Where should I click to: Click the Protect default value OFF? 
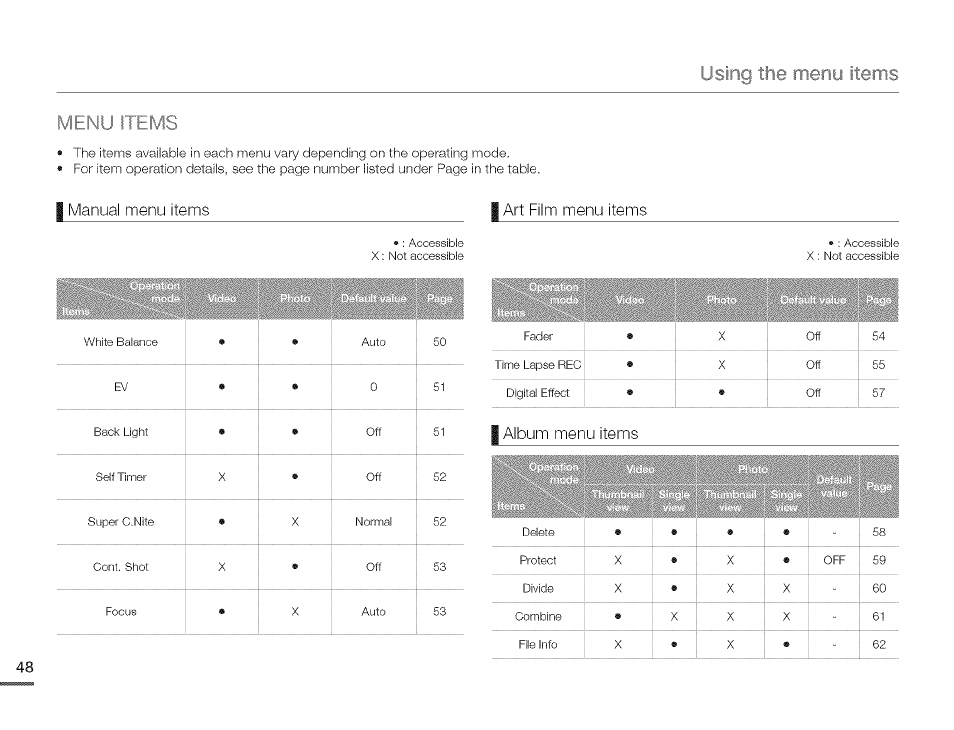pyautogui.click(x=834, y=560)
